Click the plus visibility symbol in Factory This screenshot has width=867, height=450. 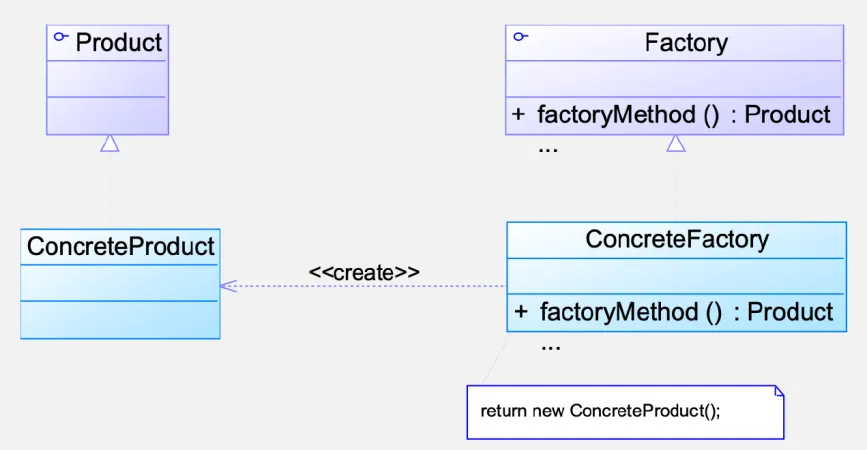coord(518,114)
